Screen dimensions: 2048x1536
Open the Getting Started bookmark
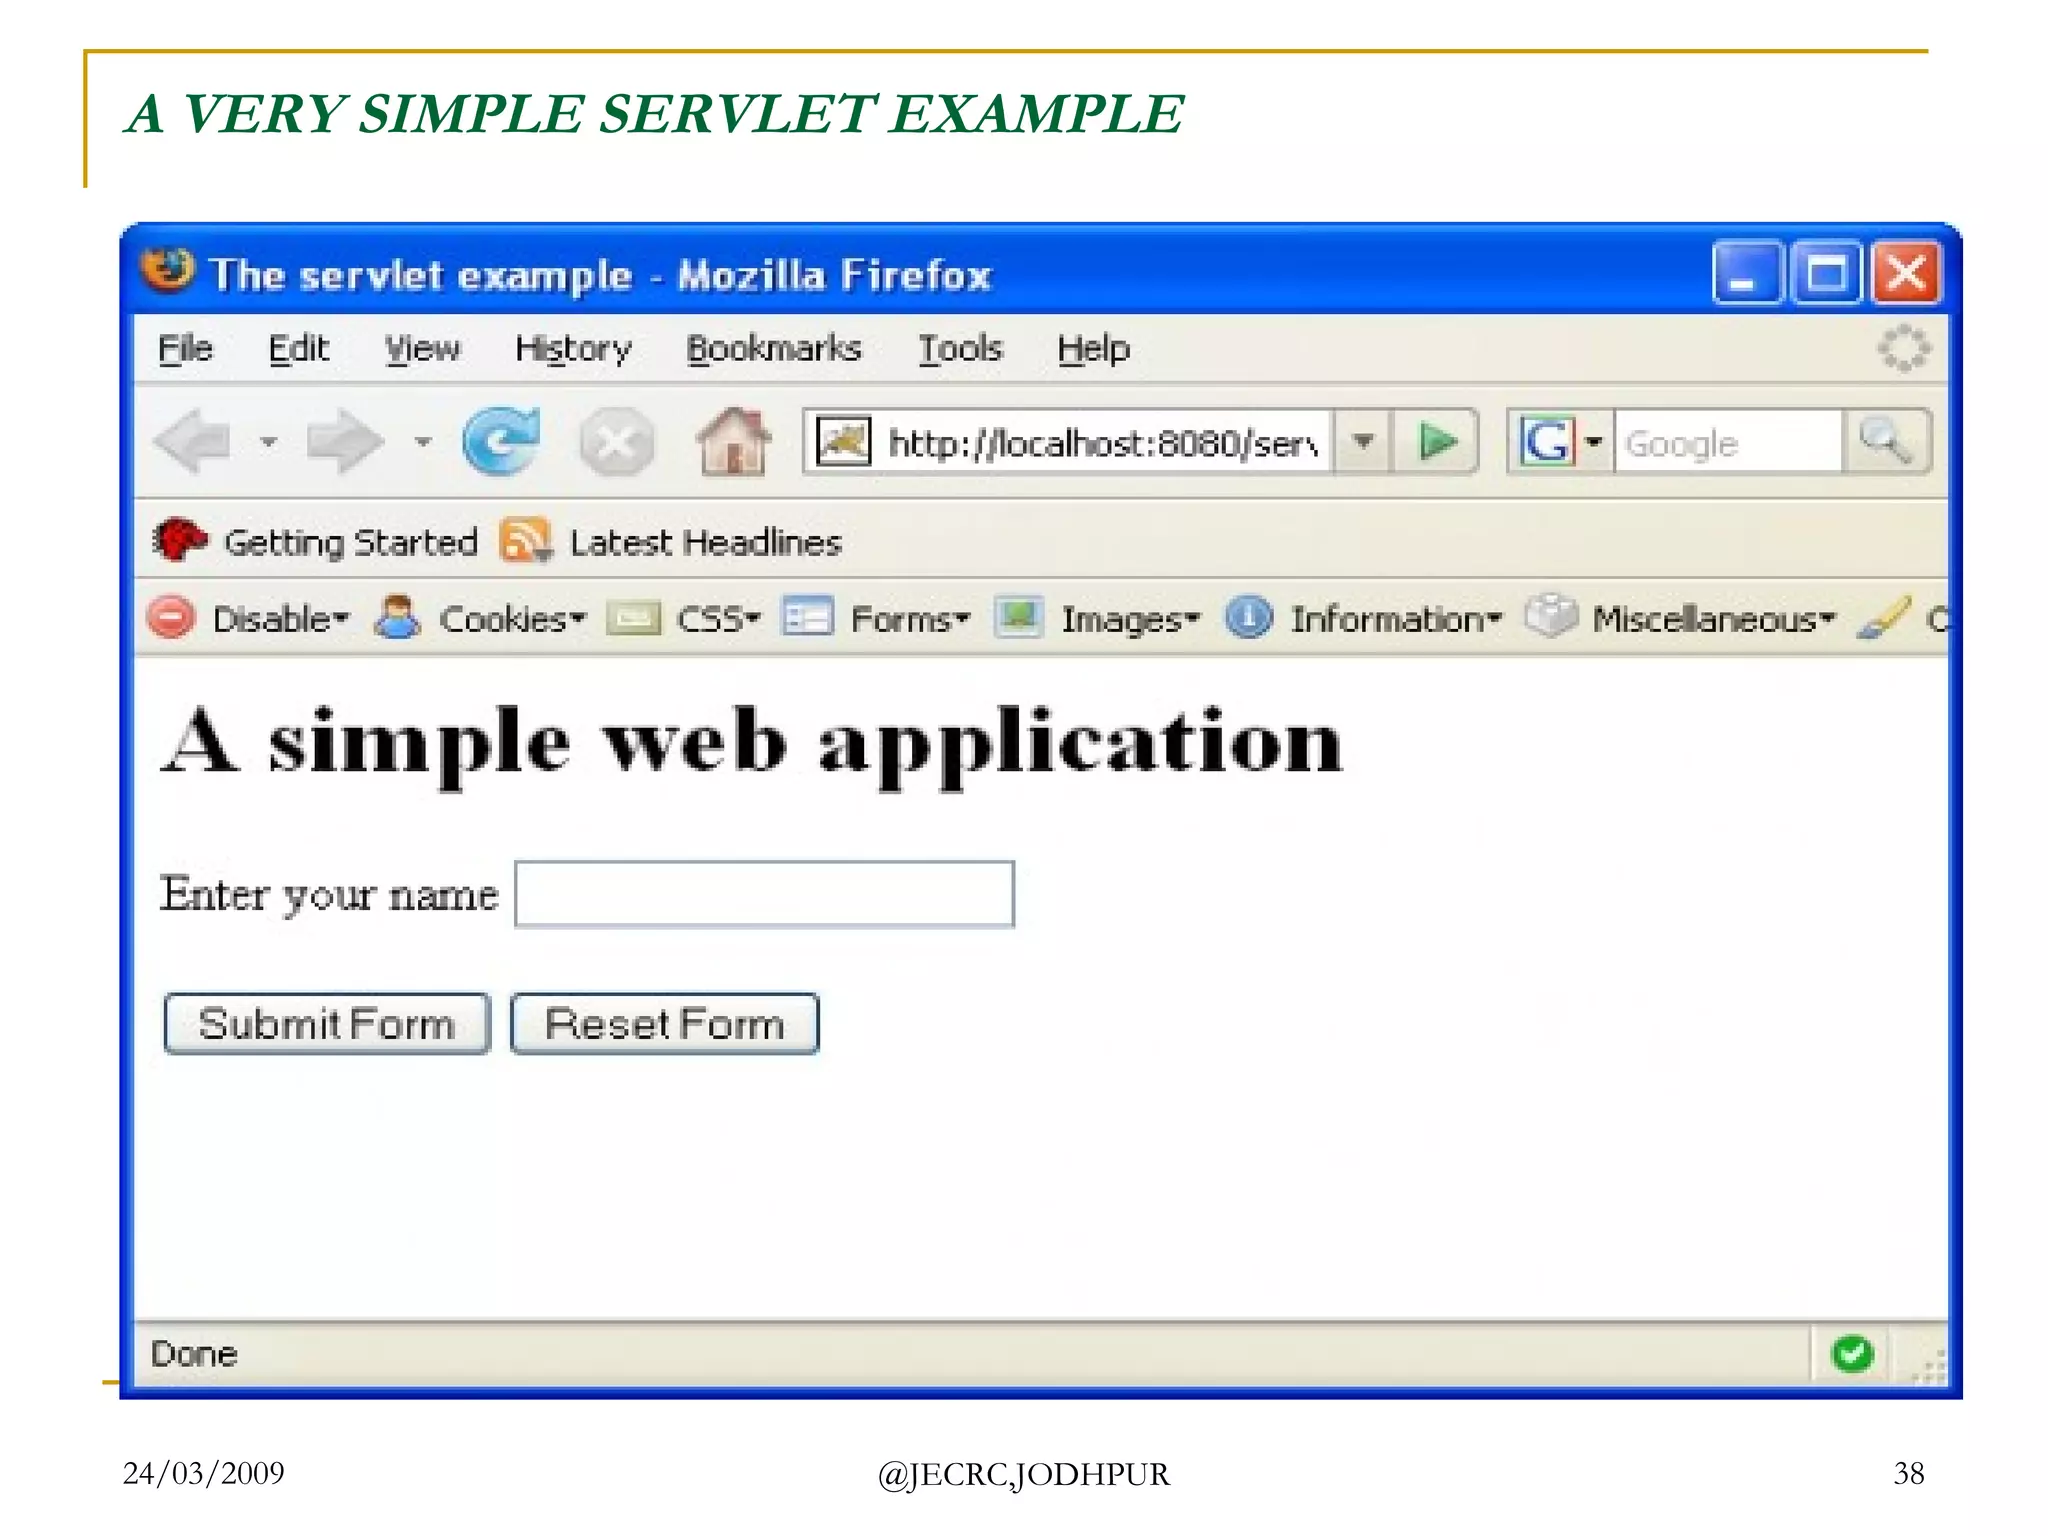click(x=349, y=542)
